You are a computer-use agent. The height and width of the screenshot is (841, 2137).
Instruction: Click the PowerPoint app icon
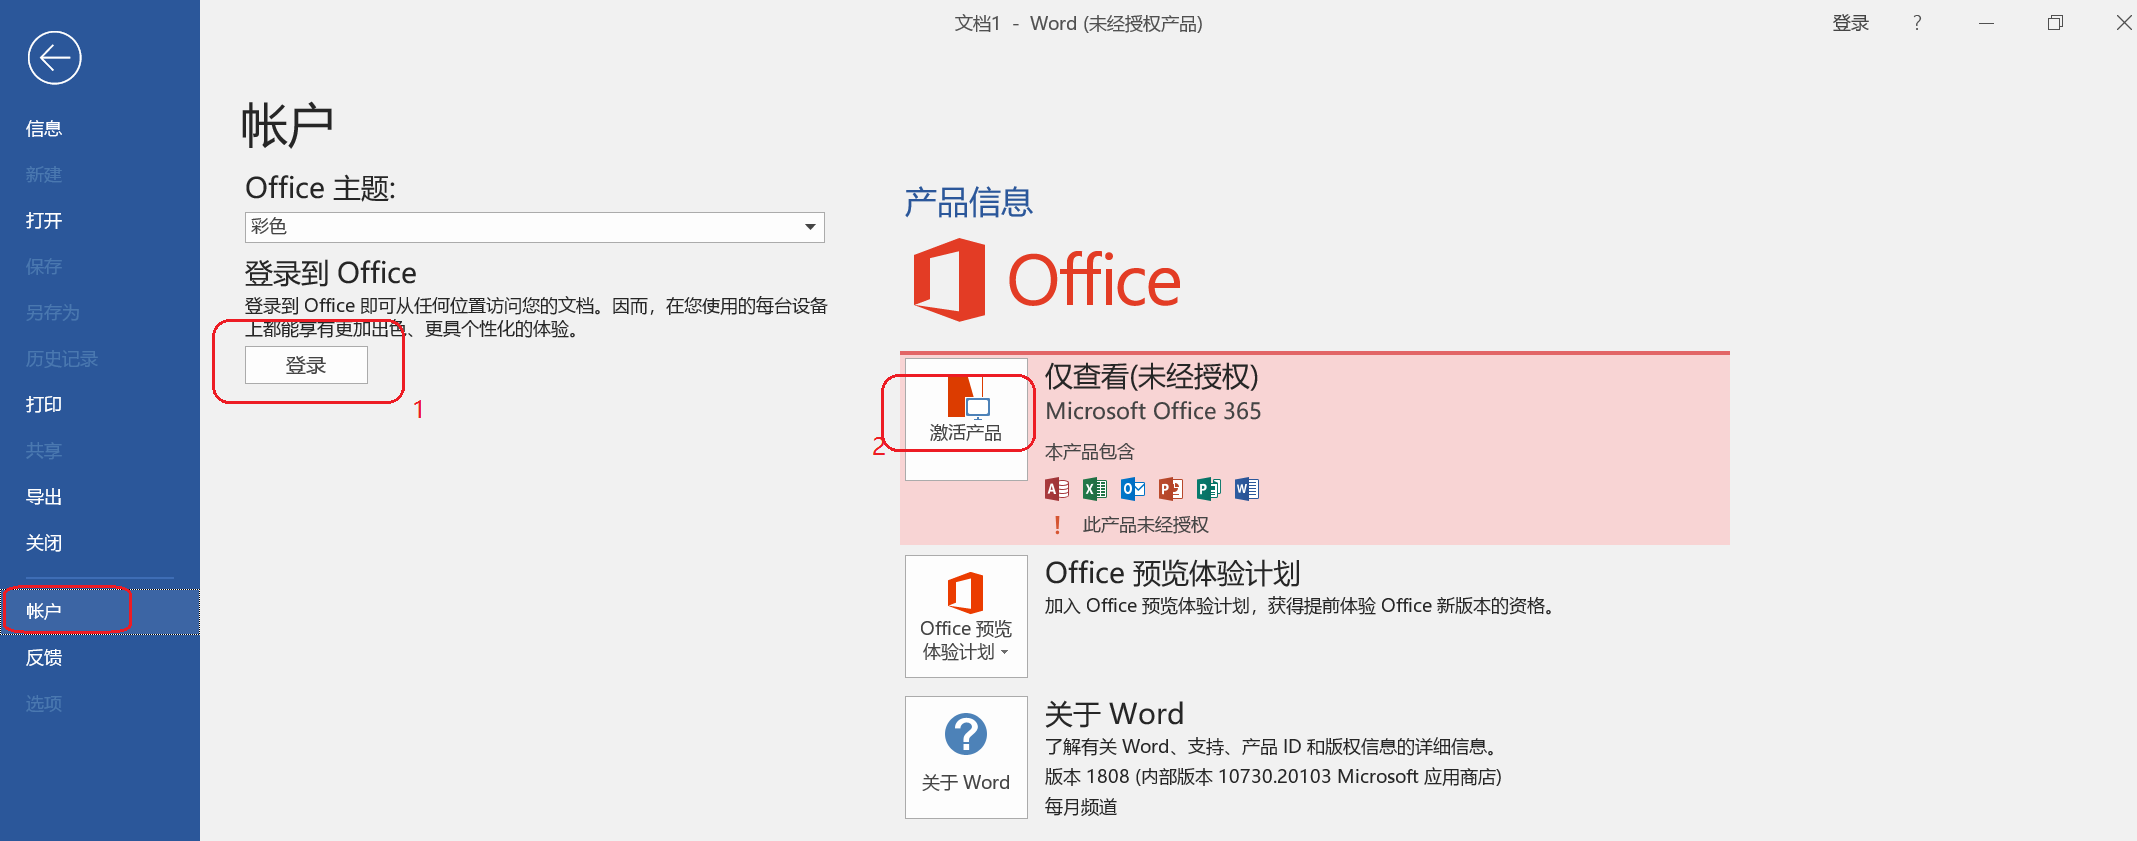[x=1171, y=489]
